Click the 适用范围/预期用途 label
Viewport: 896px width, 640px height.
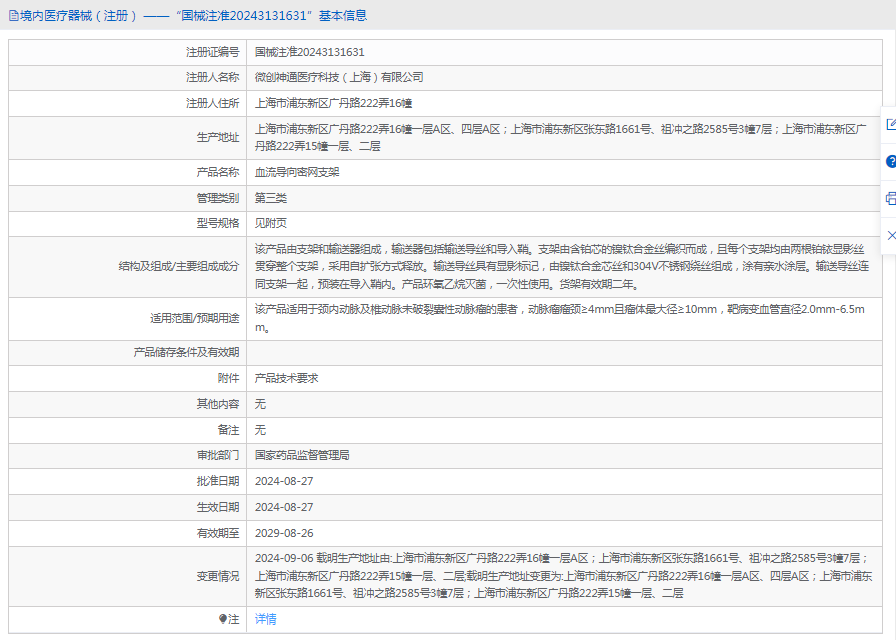(194, 318)
